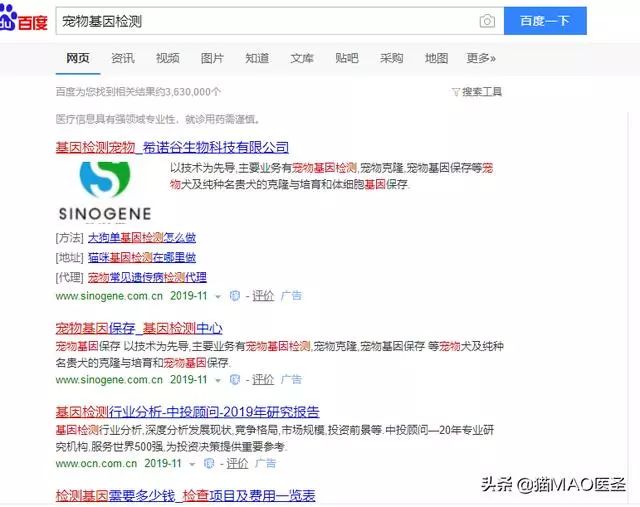Click the sinogene URL under 宠物基因保存 result
640x507 pixels.
point(109,379)
